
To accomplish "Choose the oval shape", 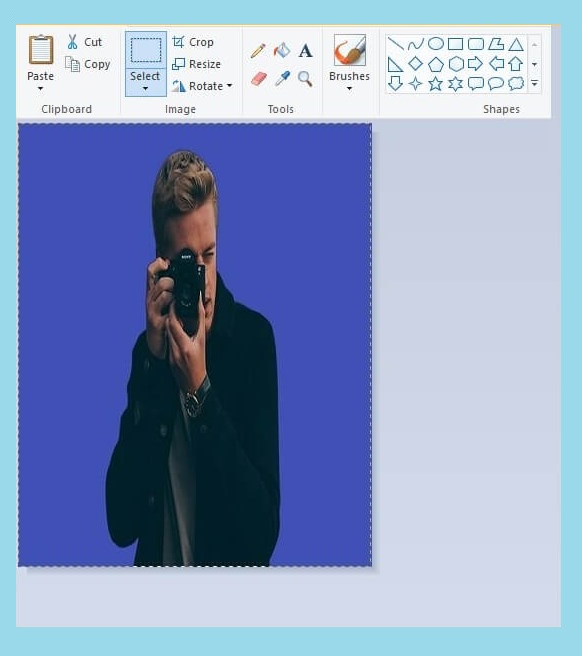I will pos(436,44).
